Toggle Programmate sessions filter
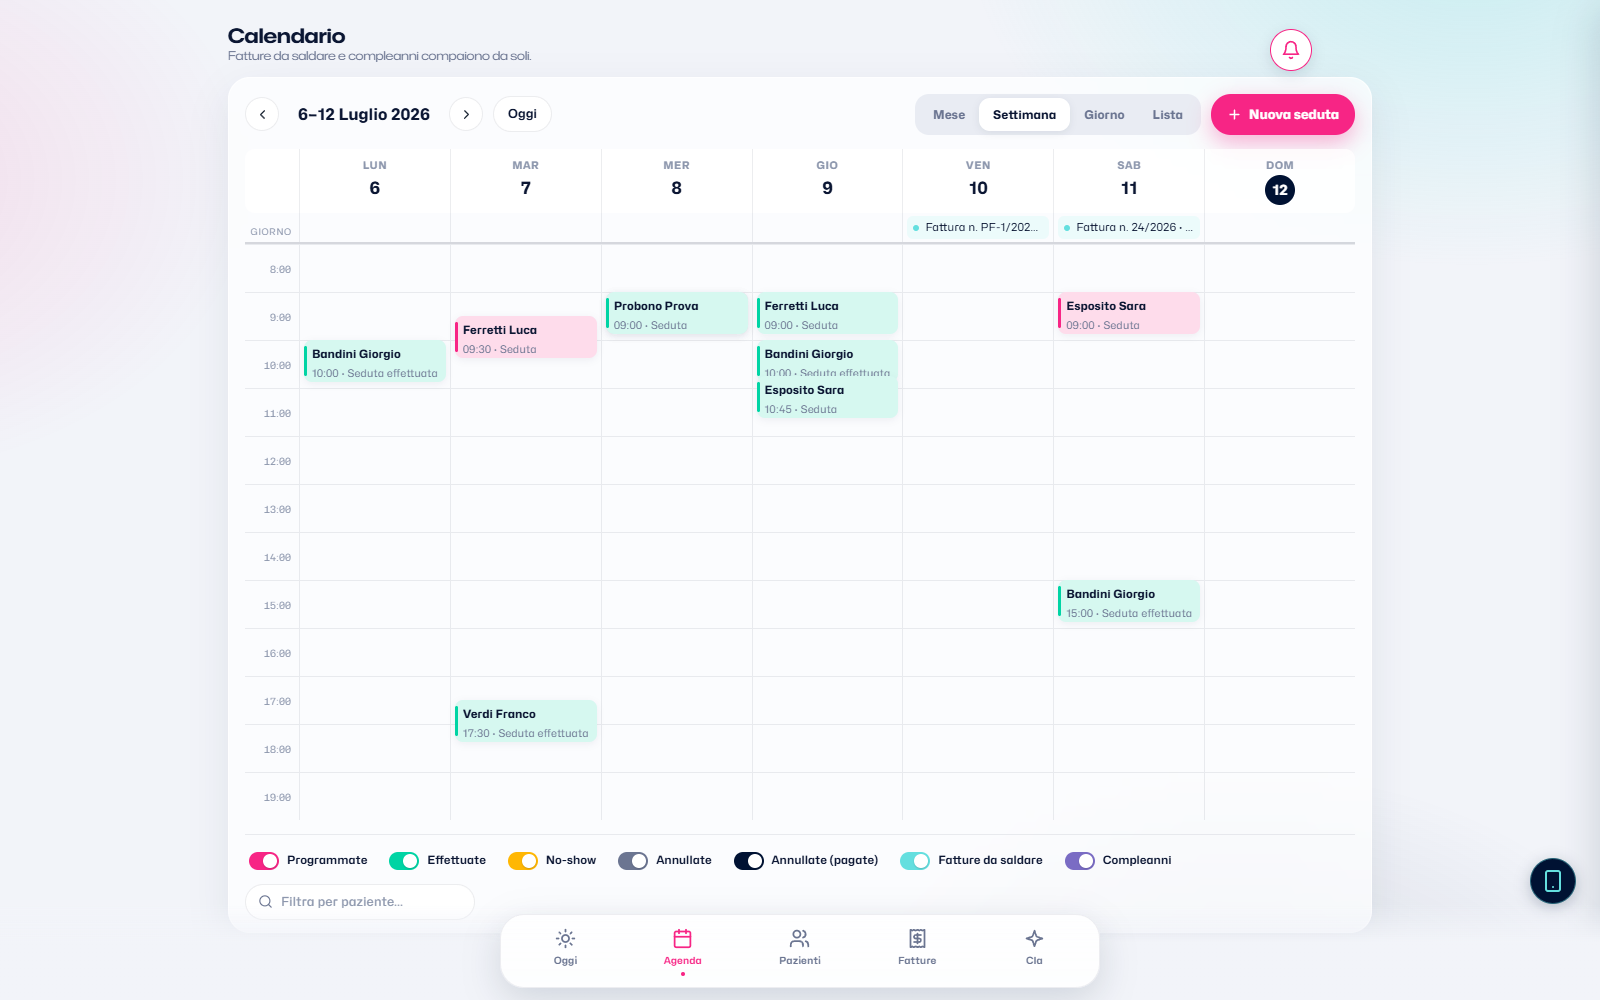 click(264, 861)
